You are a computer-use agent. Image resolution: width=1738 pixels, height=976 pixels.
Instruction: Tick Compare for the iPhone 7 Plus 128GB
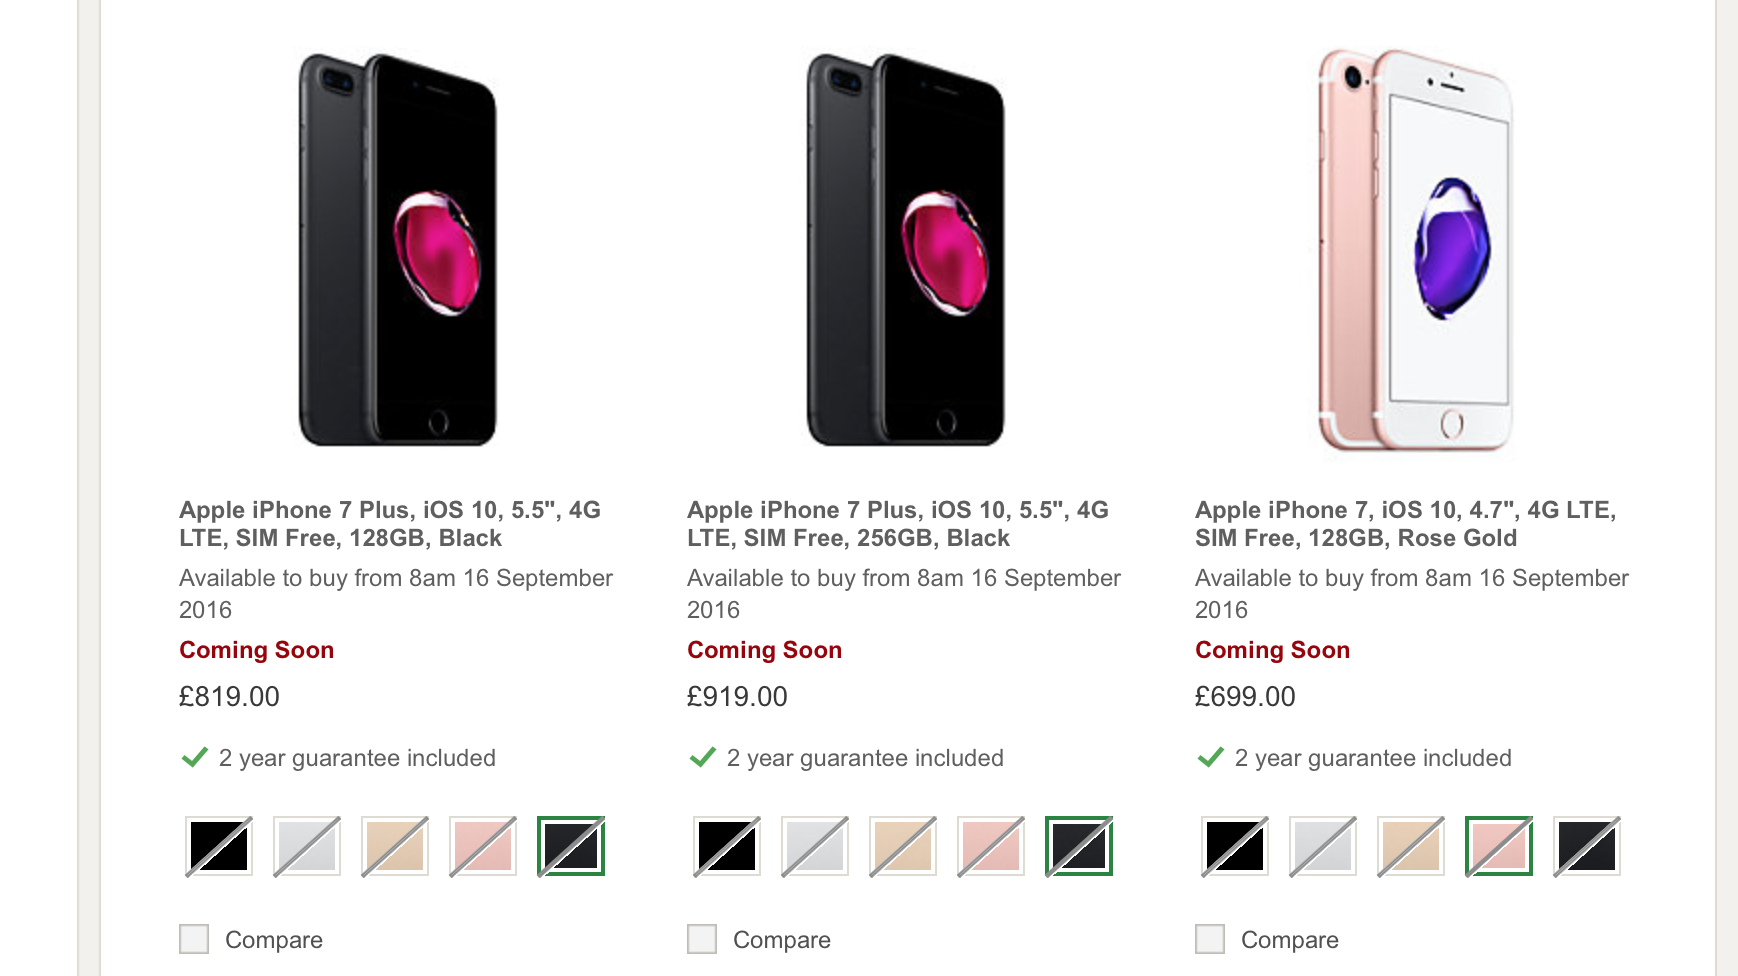click(x=194, y=939)
